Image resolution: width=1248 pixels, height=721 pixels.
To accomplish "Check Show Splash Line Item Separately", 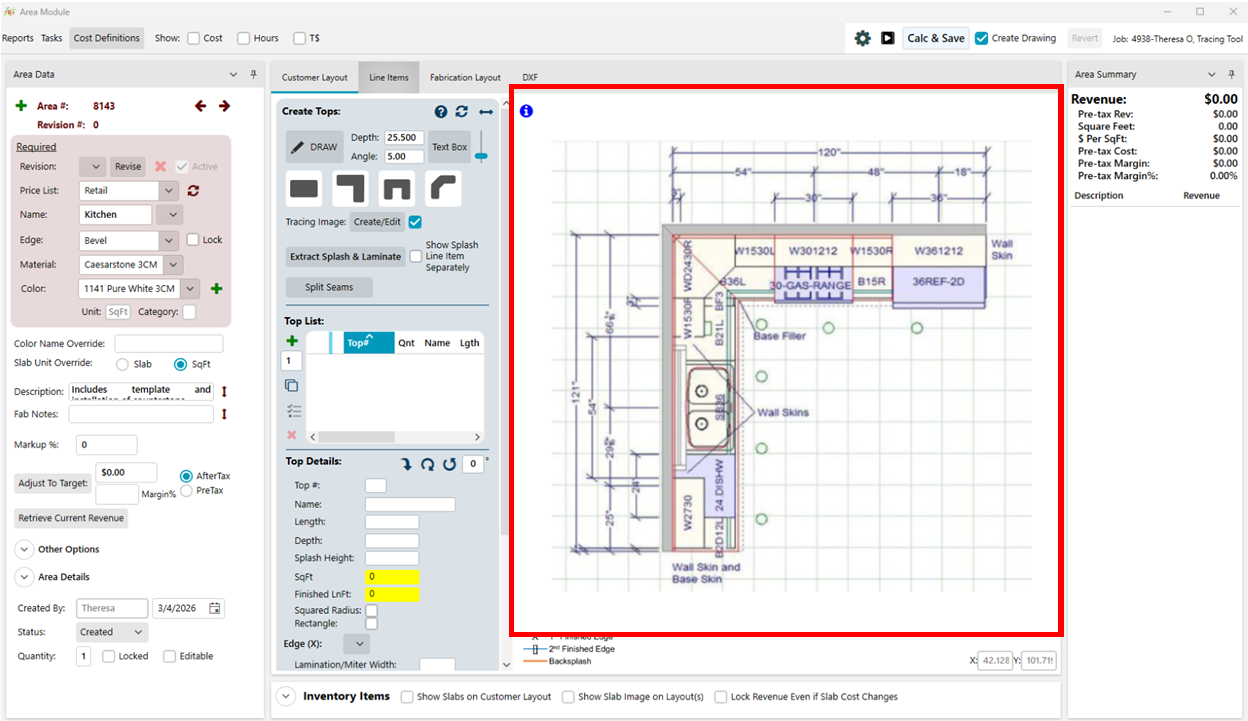I will click(x=416, y=256).
